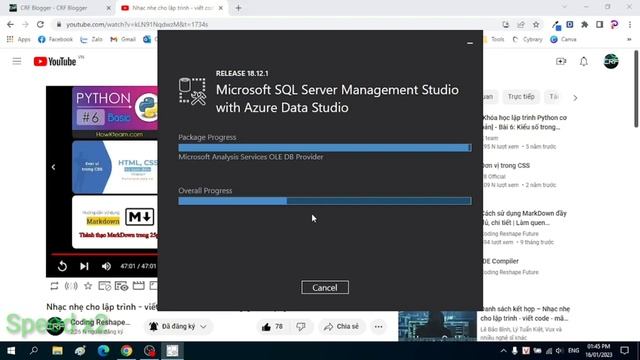Open the mix thumbnail beside Danh sách kết hợp
The image size is (640, 360).
[x=437, y=326]
